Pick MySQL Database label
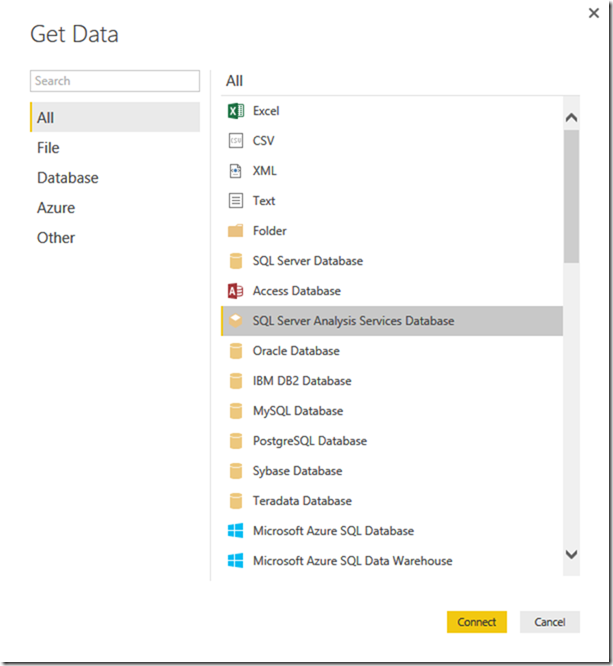The width and height of the screenshot is (613, 666). [x=298, y=411]
